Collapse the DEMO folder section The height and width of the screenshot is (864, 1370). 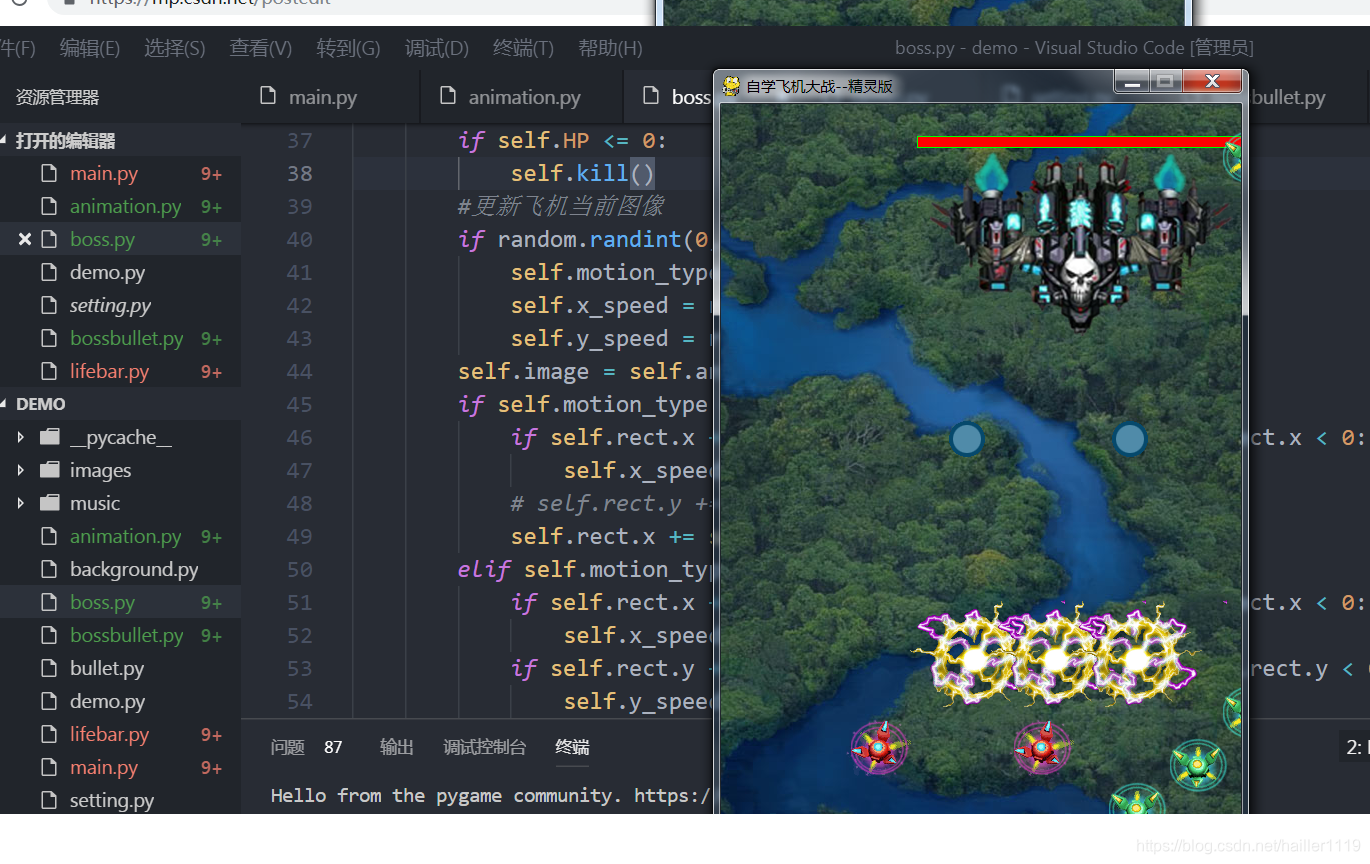(x=41, y=404)
